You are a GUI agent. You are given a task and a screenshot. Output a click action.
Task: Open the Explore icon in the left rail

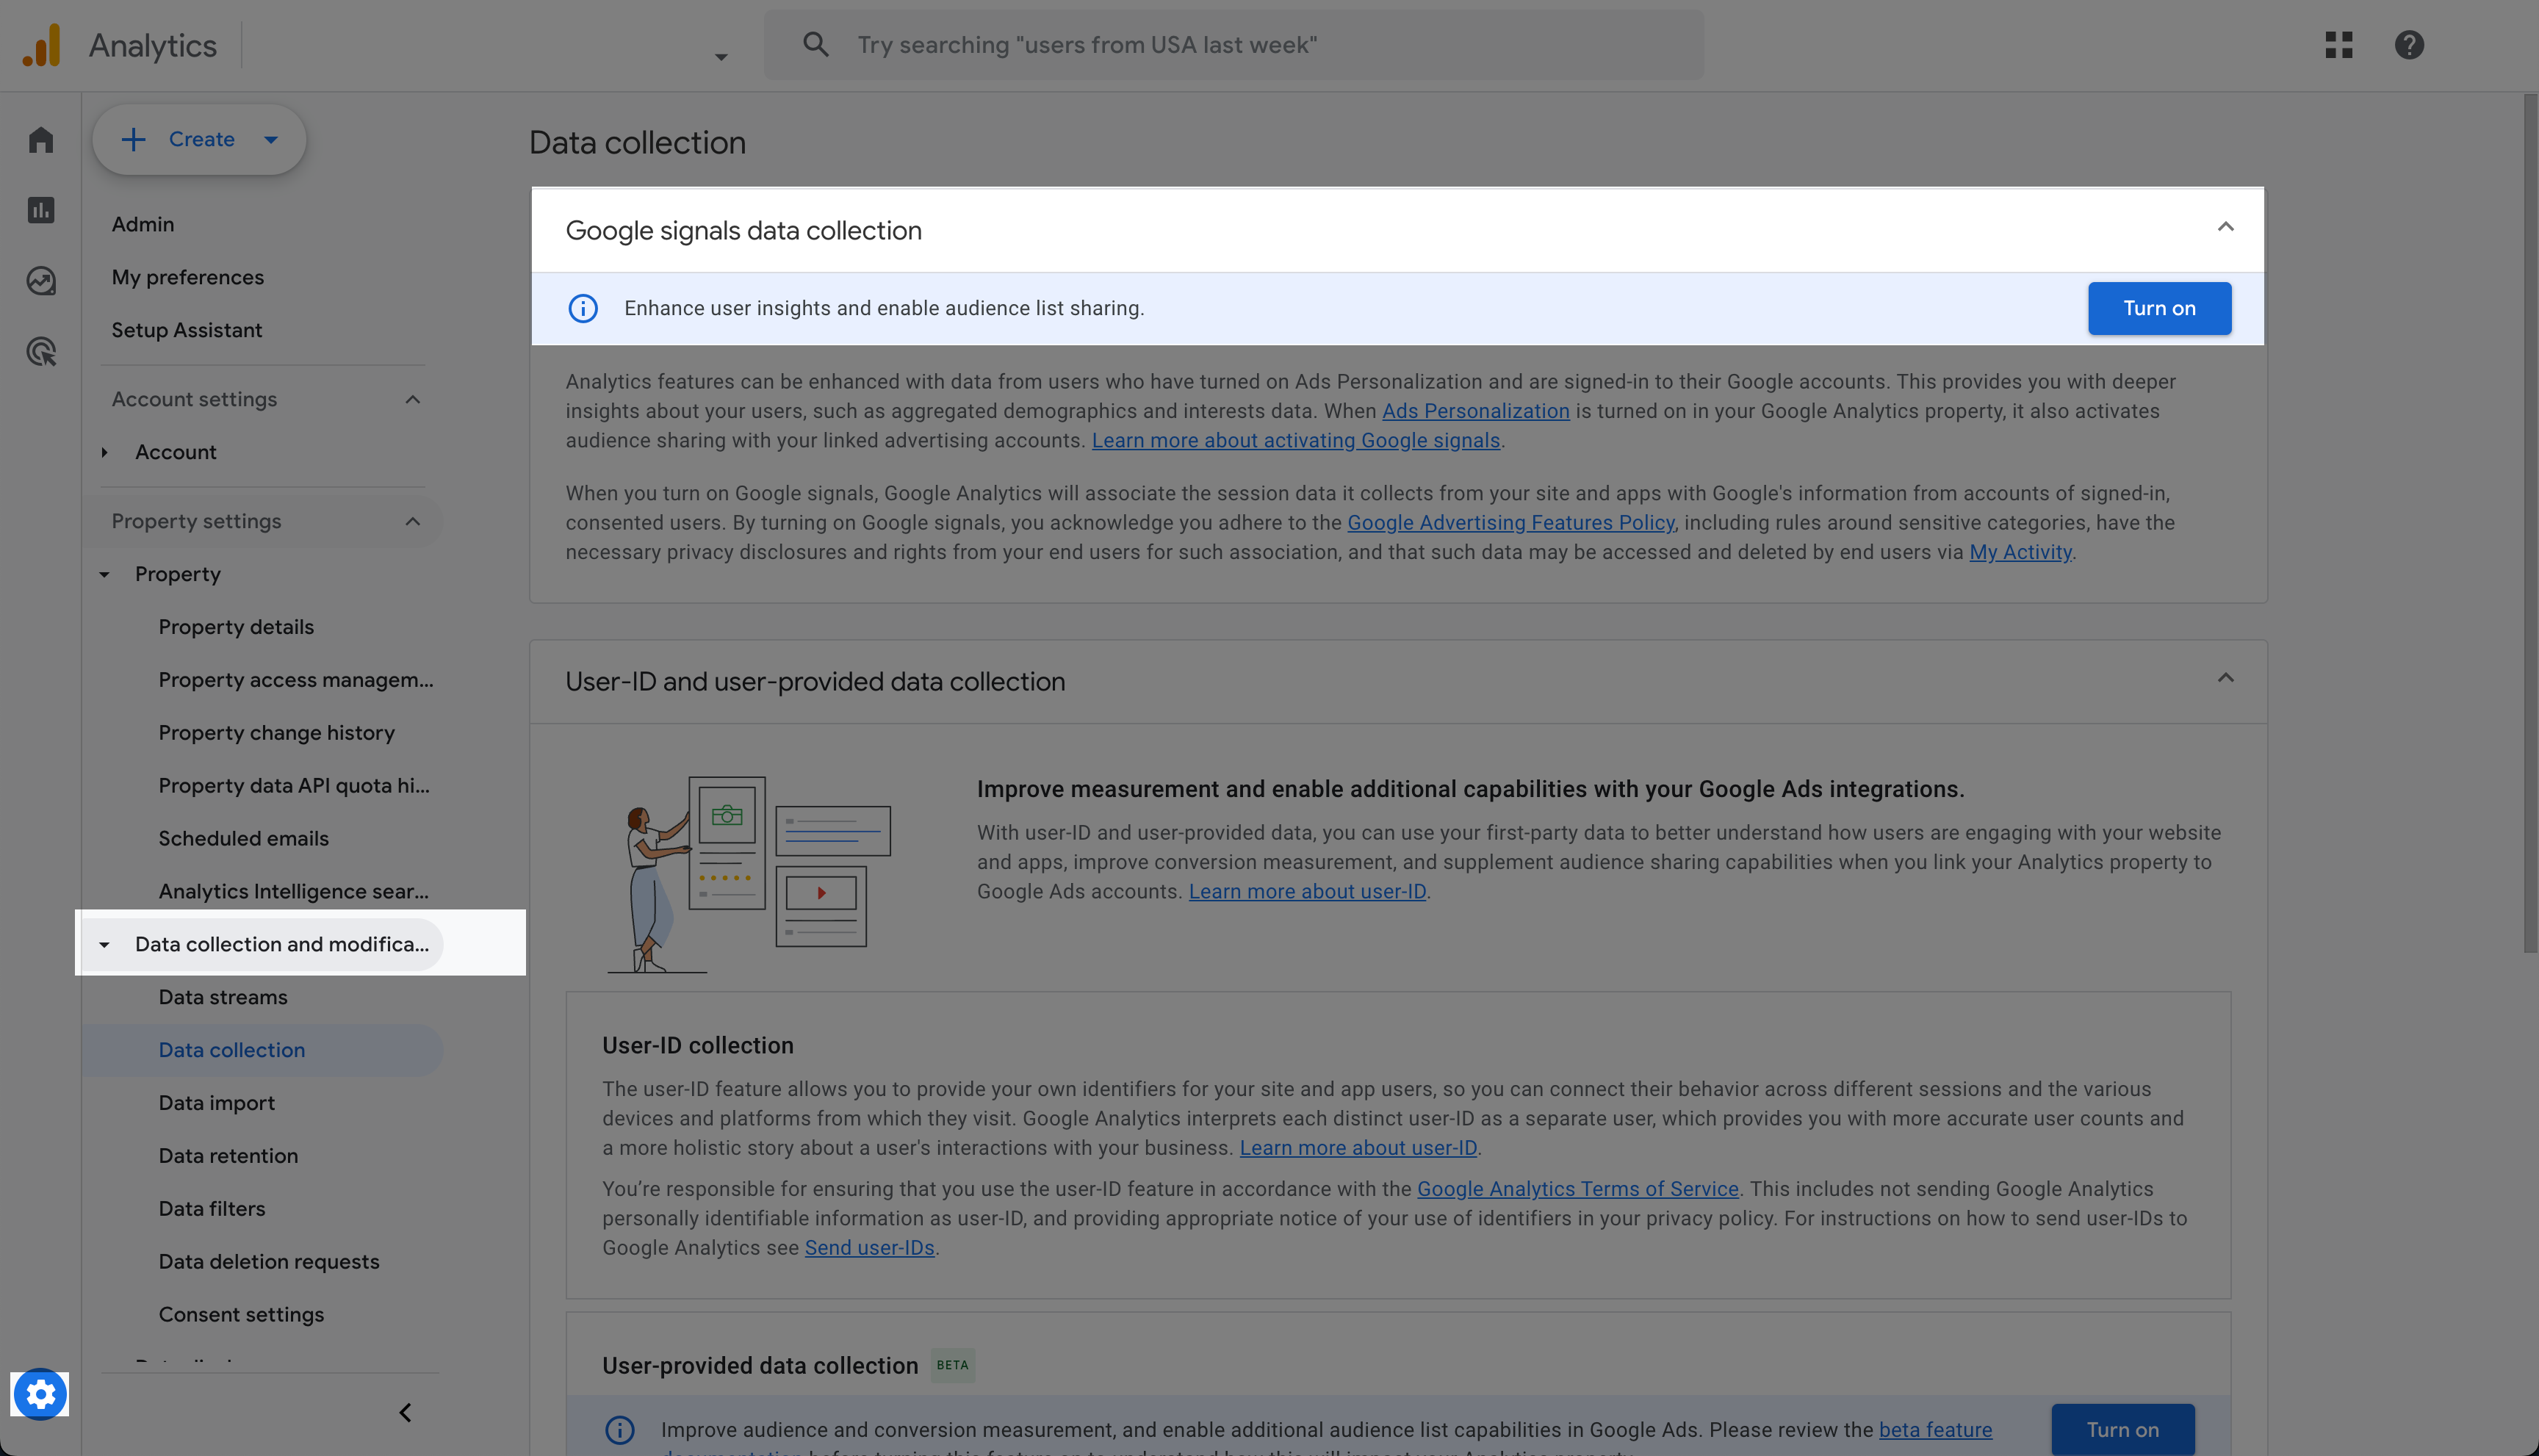pos(41,281)
